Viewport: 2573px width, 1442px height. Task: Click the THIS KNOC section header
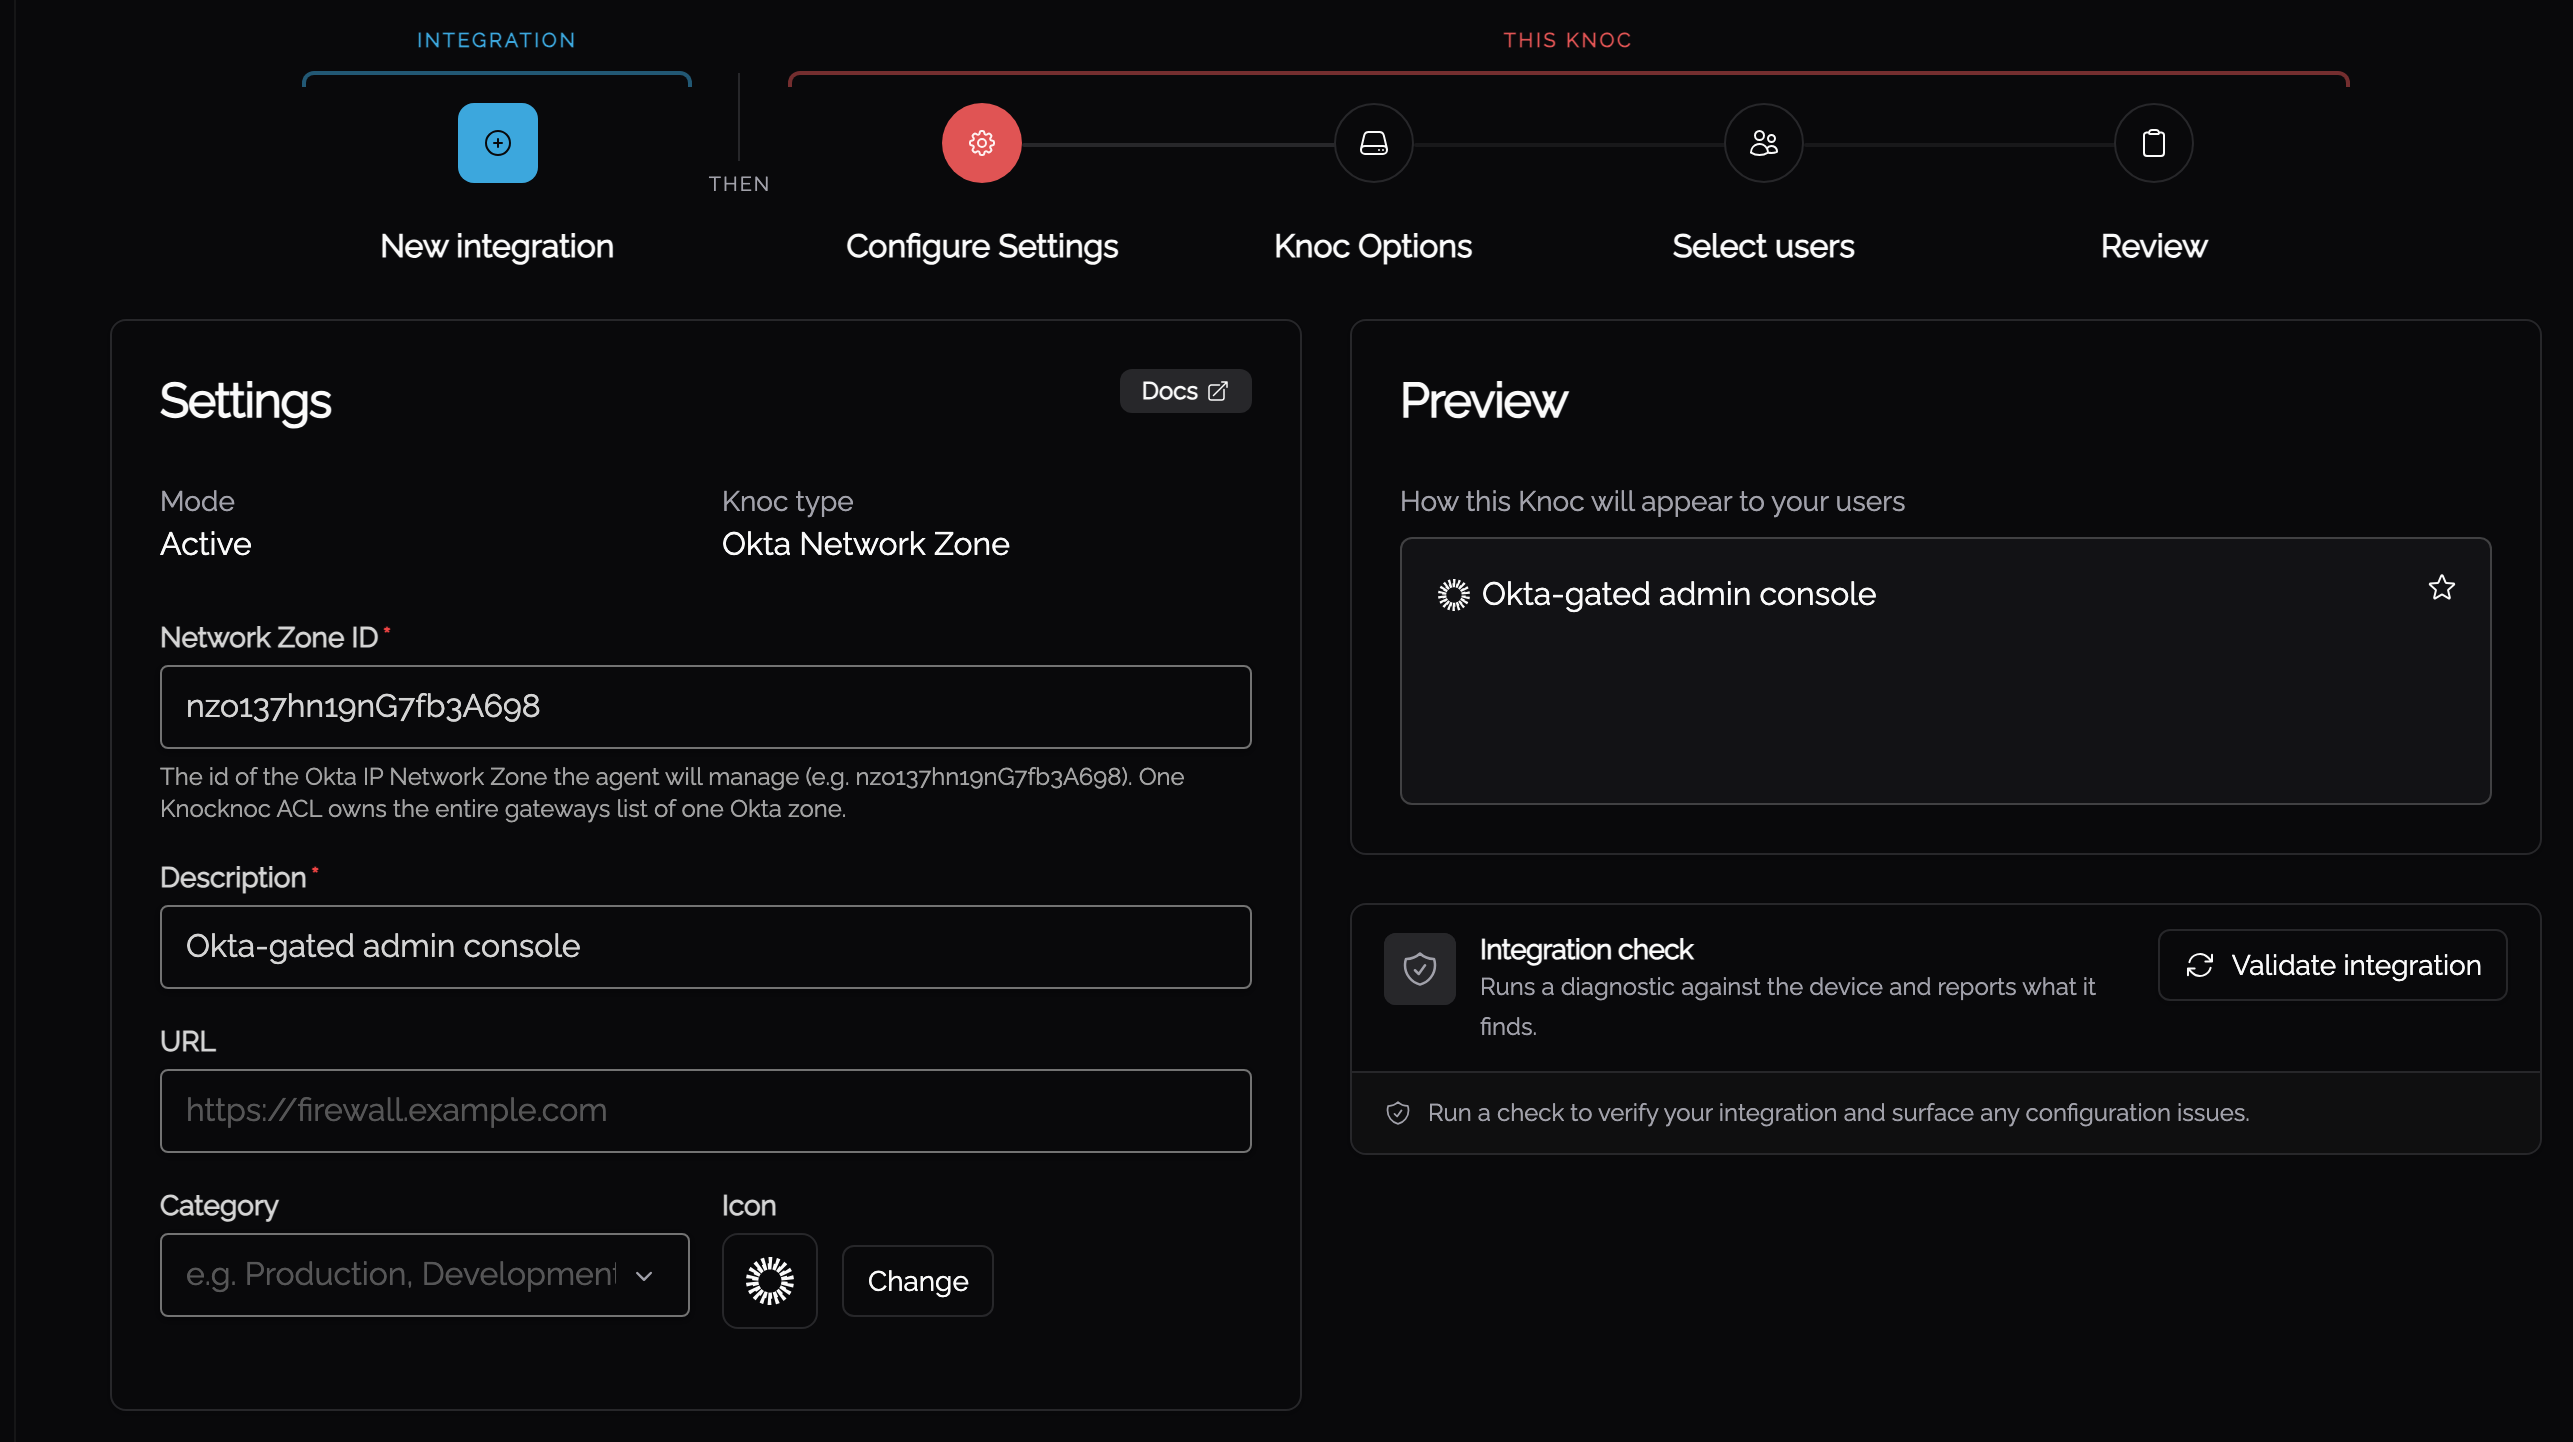1567,40
